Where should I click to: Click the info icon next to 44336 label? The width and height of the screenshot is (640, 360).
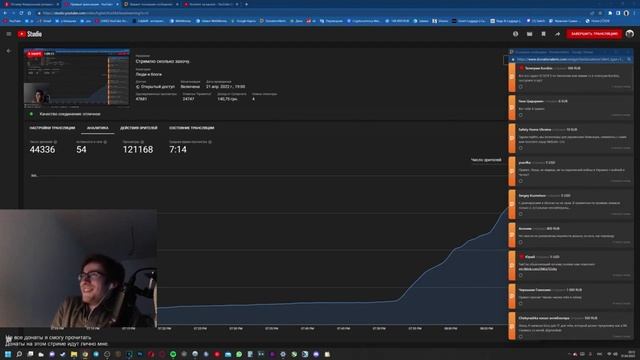pyautogui.click(x=56, y=142)
